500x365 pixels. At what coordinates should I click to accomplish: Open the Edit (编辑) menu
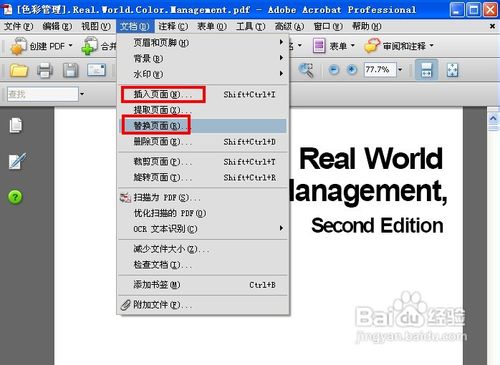click(x=57, y=26)
